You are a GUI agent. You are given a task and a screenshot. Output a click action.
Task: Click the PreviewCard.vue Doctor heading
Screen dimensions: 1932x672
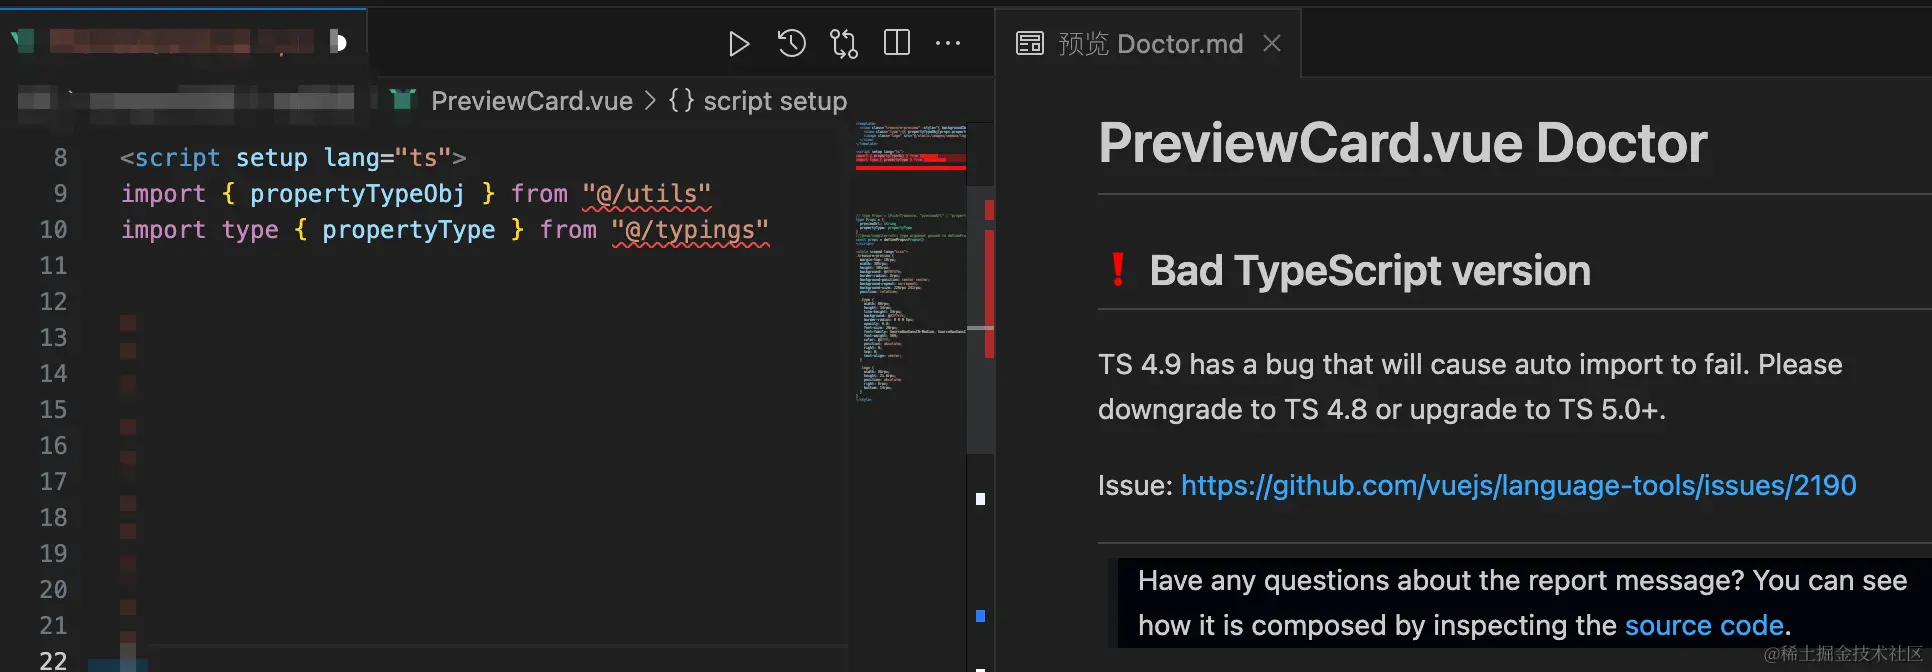click(x=1402, y=143)
